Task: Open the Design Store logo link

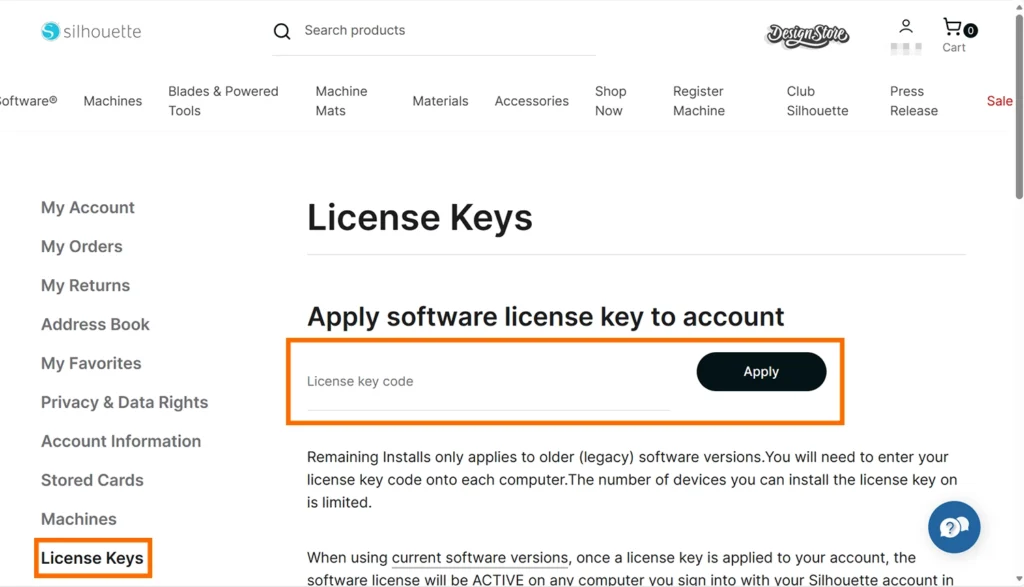Action: pos(807,35)
